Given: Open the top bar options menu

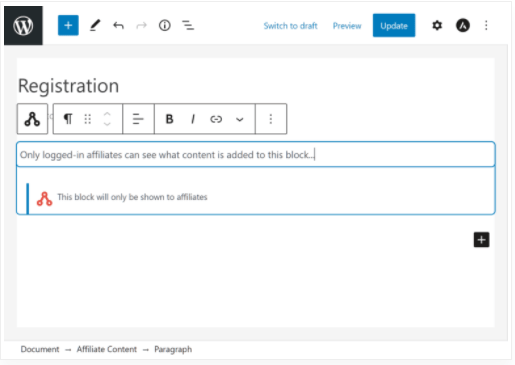Looking at the screenshot, I should 486,25.
